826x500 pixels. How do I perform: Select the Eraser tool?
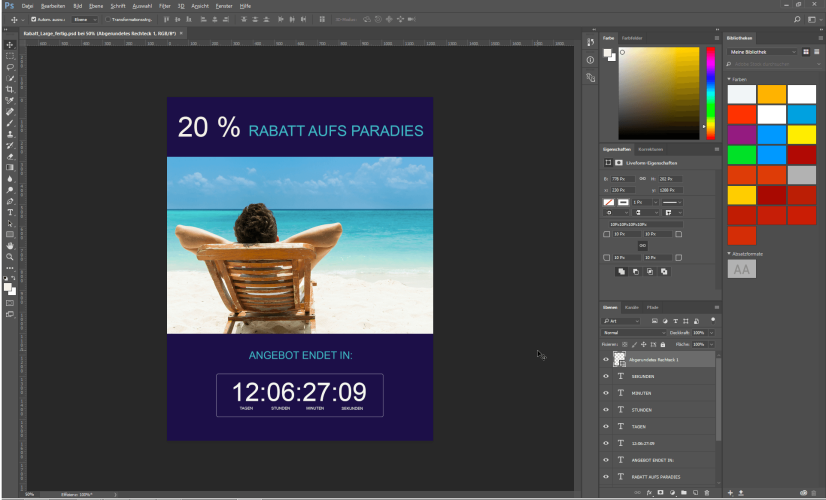[x=10, y=156]
